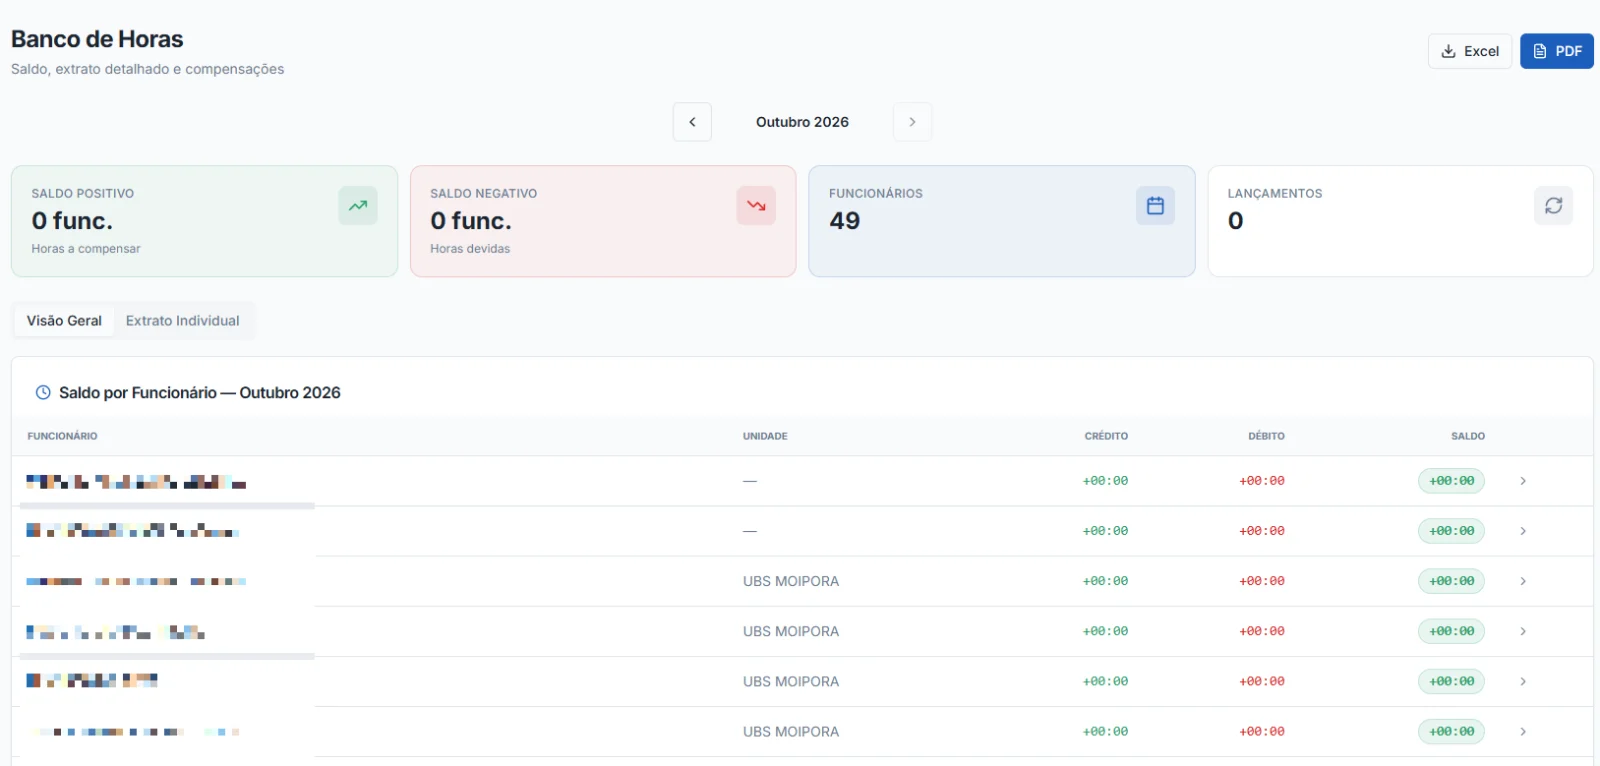Click the "LANÇAMENTOS" card label
The height and width of the screenshot is (766, 1600).
[1275, 194]
